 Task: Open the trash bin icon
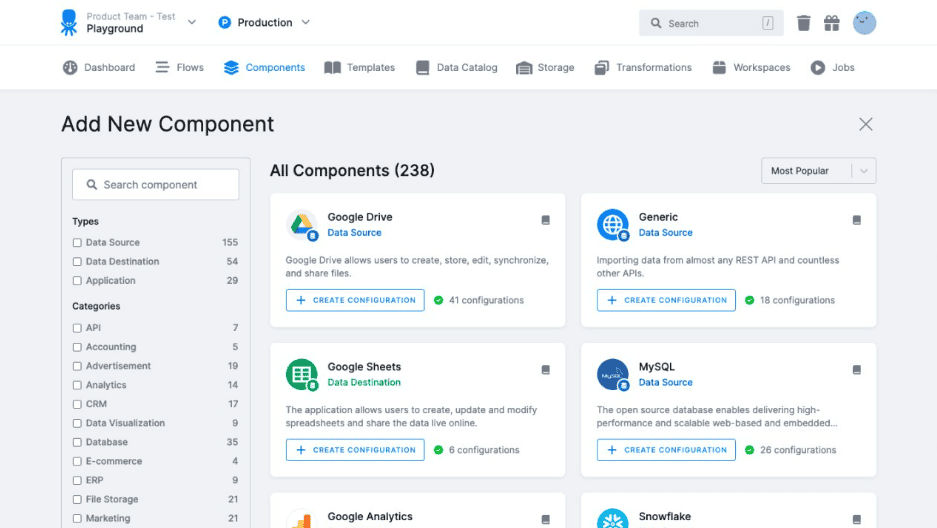pyautogui.click(x=803, y=23)
